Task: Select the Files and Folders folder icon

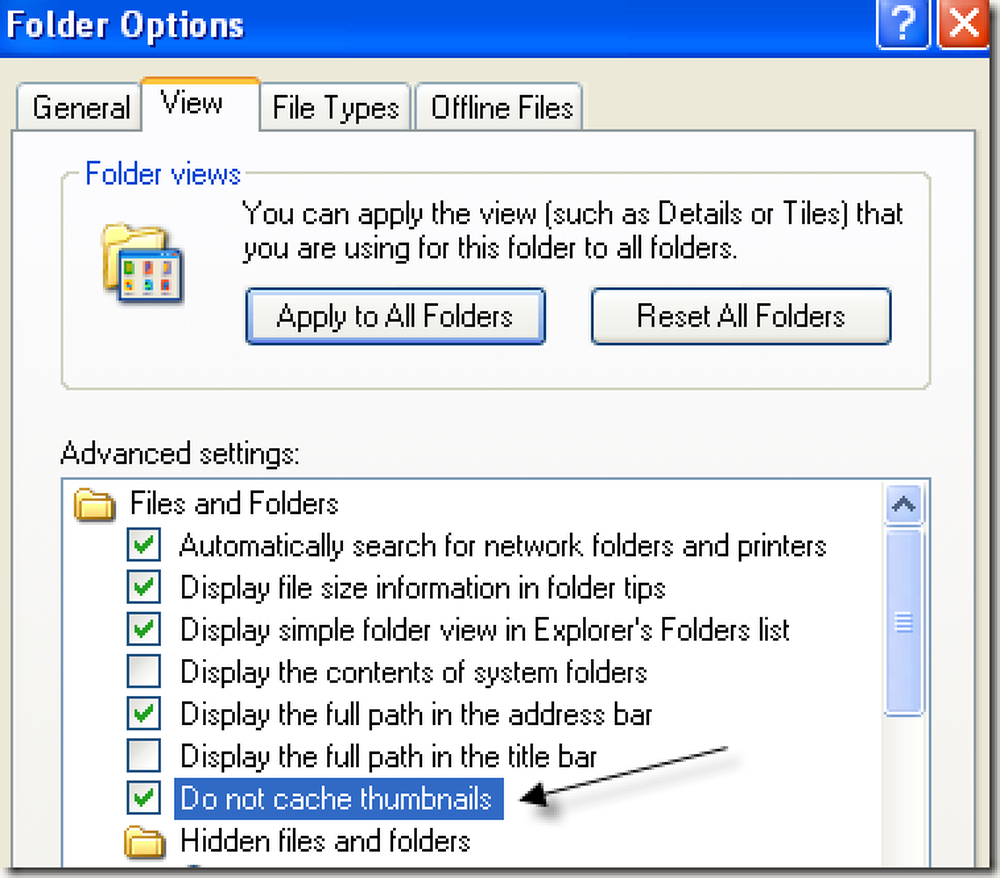Action: tap(94, 505)
